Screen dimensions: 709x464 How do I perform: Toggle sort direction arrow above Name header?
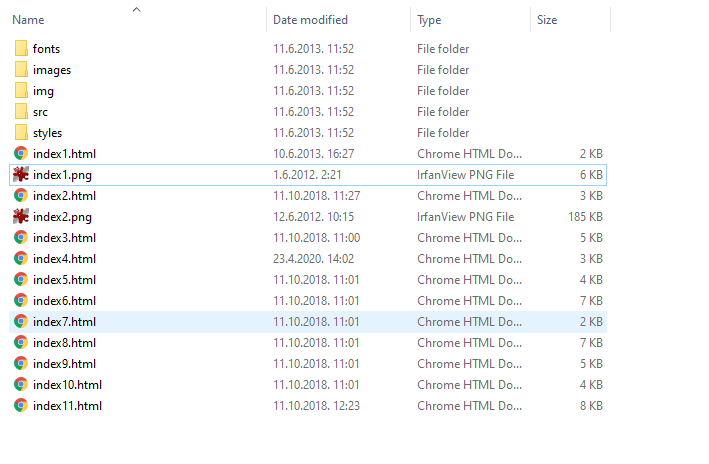(136, 10)
